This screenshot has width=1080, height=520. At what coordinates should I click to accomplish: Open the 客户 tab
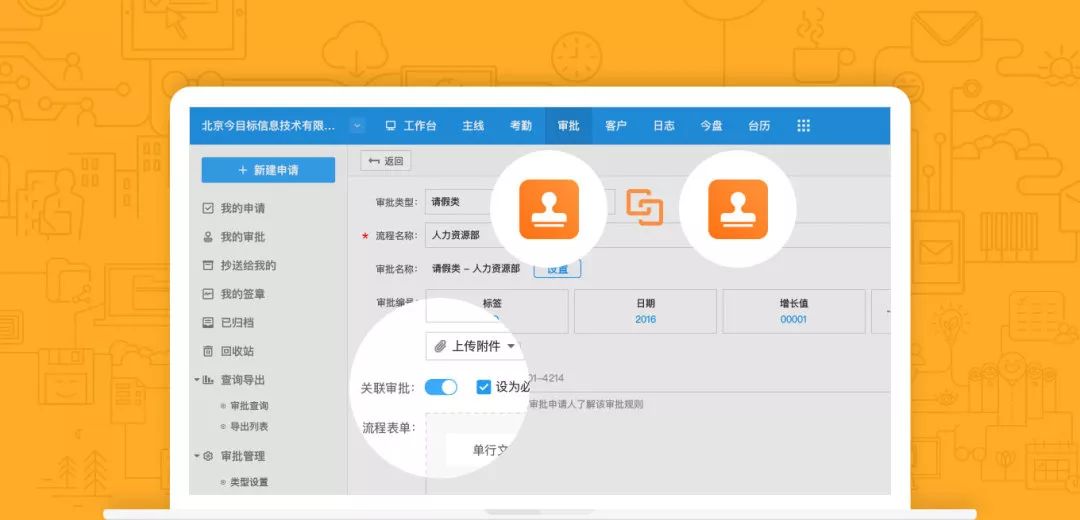616,126
